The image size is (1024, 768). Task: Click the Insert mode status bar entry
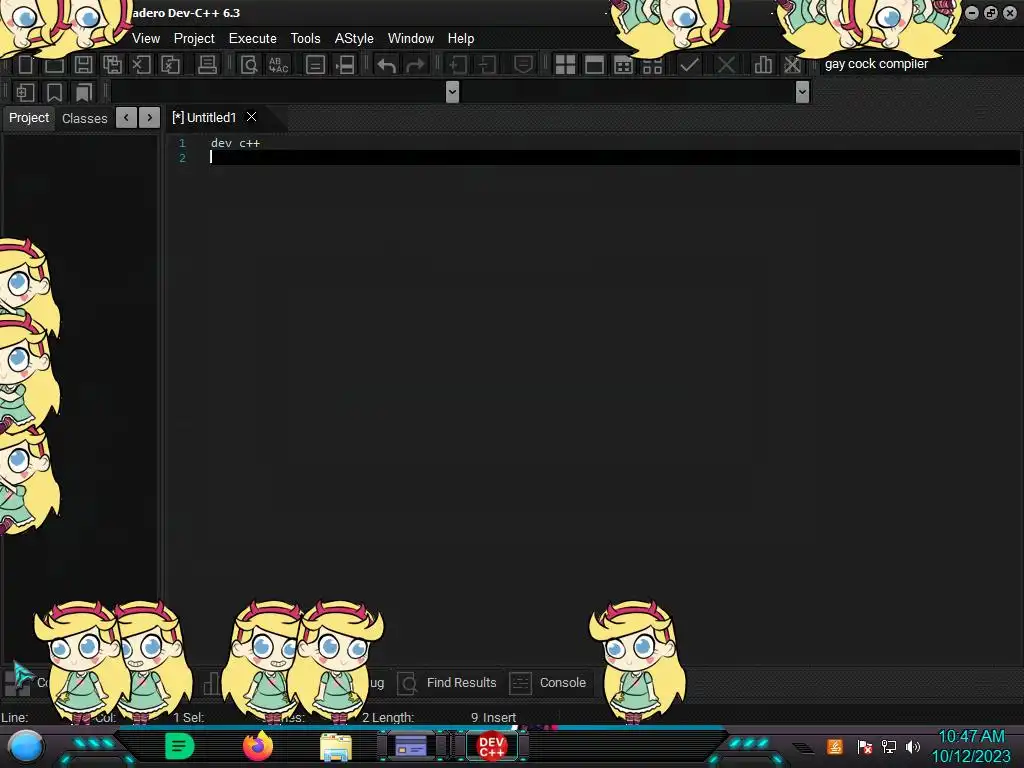click(499, 717)
